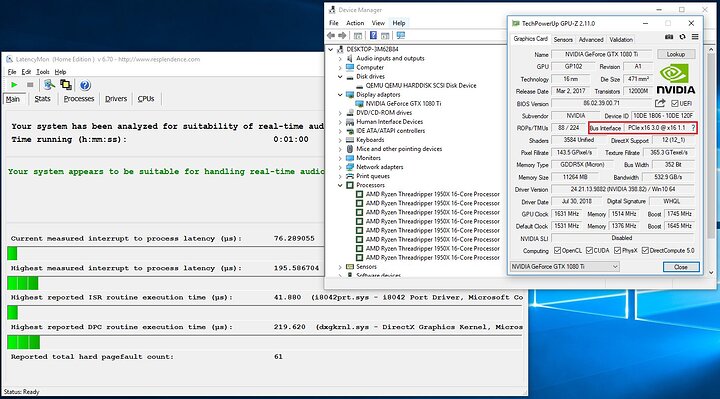The image size is (720, 399).
Task: Click the action pane icon in Device Manager's toolbar
Action: pyautogui.click(x=385, y=35)
